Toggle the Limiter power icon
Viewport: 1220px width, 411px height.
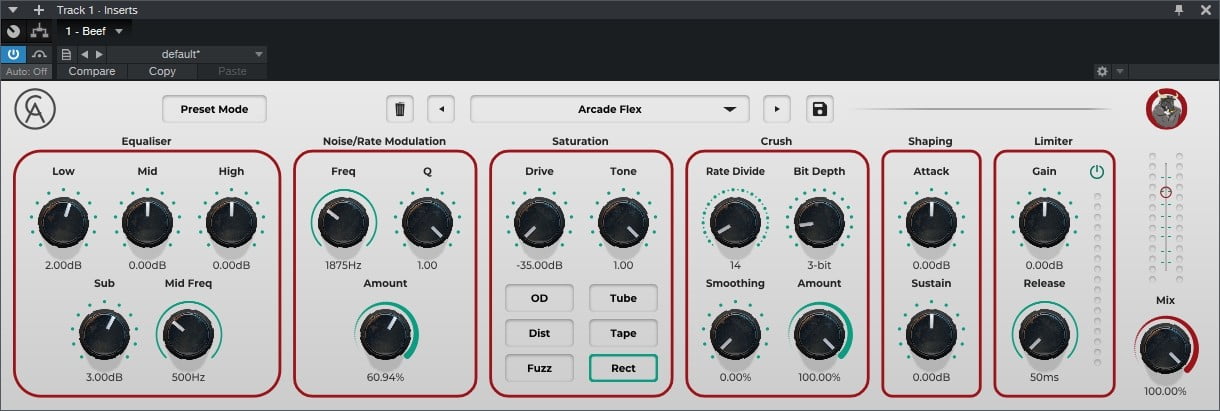[x=1097, y=172]
